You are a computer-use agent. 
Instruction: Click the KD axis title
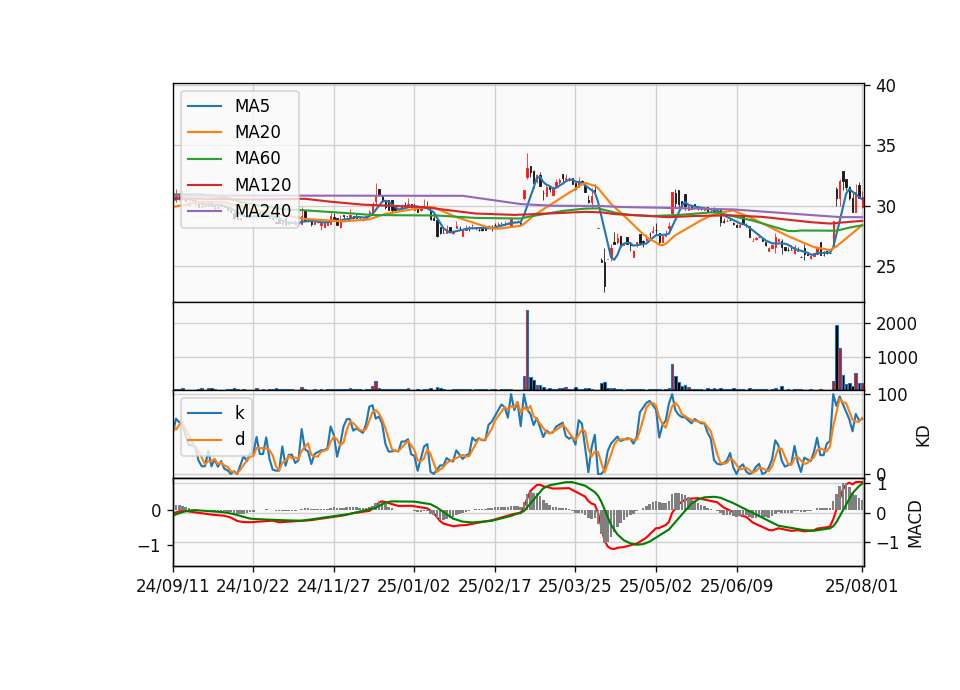923,437
